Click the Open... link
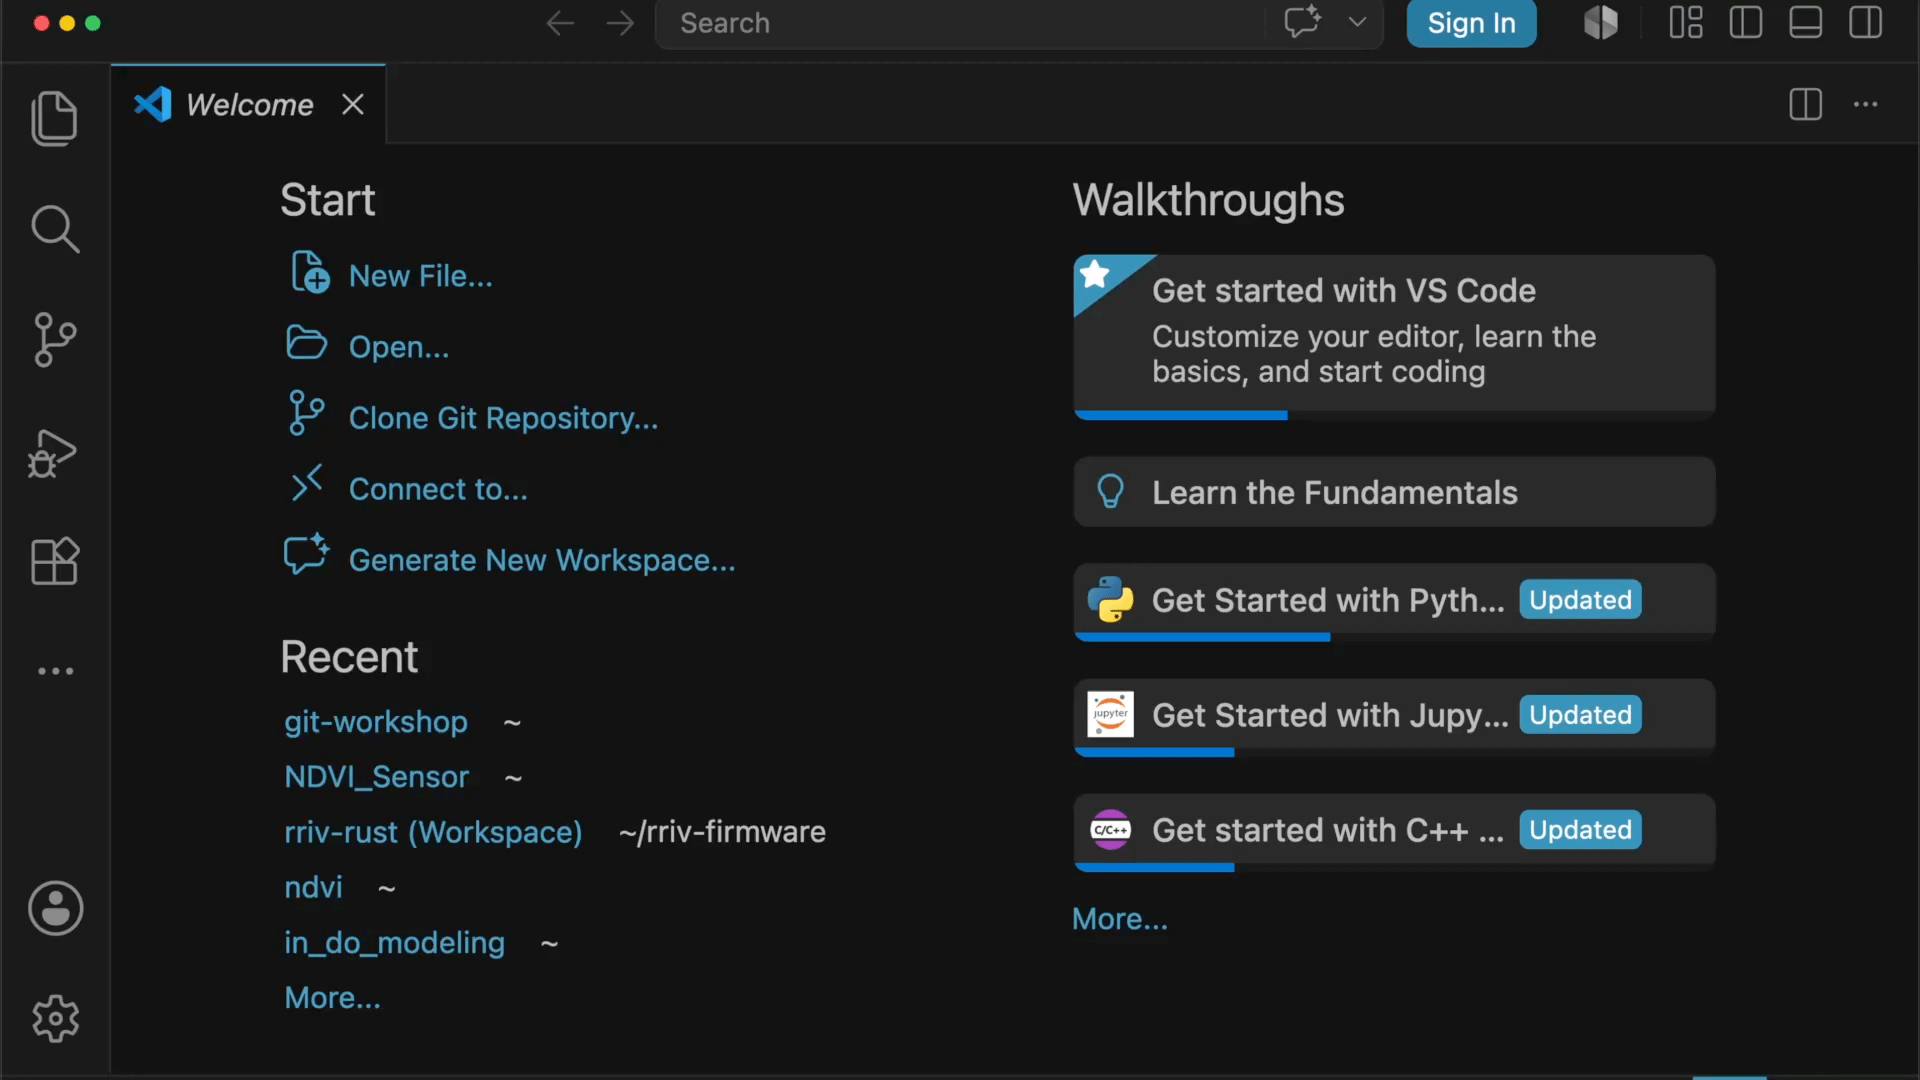 [399, 347]
